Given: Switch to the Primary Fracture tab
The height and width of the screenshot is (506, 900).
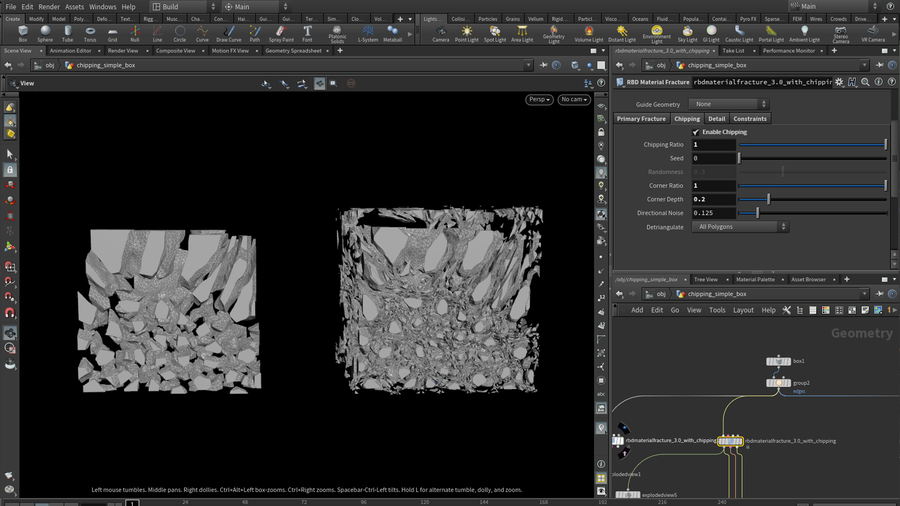Looking at the screenshot, I should [x=641, y=119].
